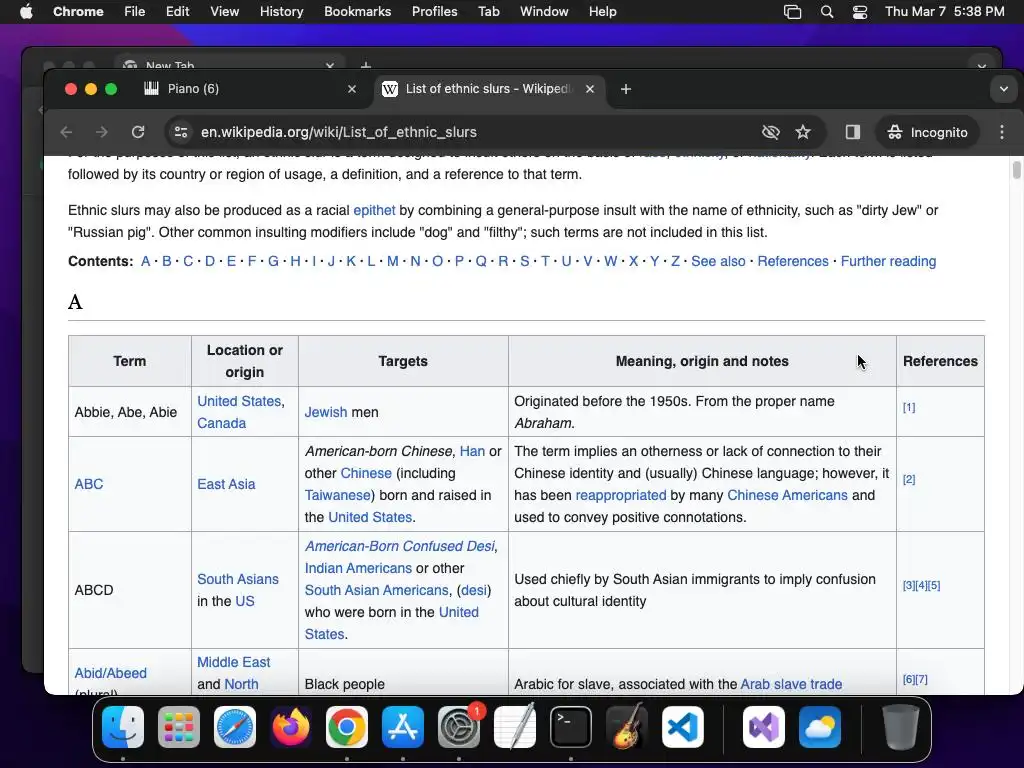Image resolution: width=1024 pixels, height=768 pixels.
Task: Click the Chinese Americans link
Action: tap(787, 495)
